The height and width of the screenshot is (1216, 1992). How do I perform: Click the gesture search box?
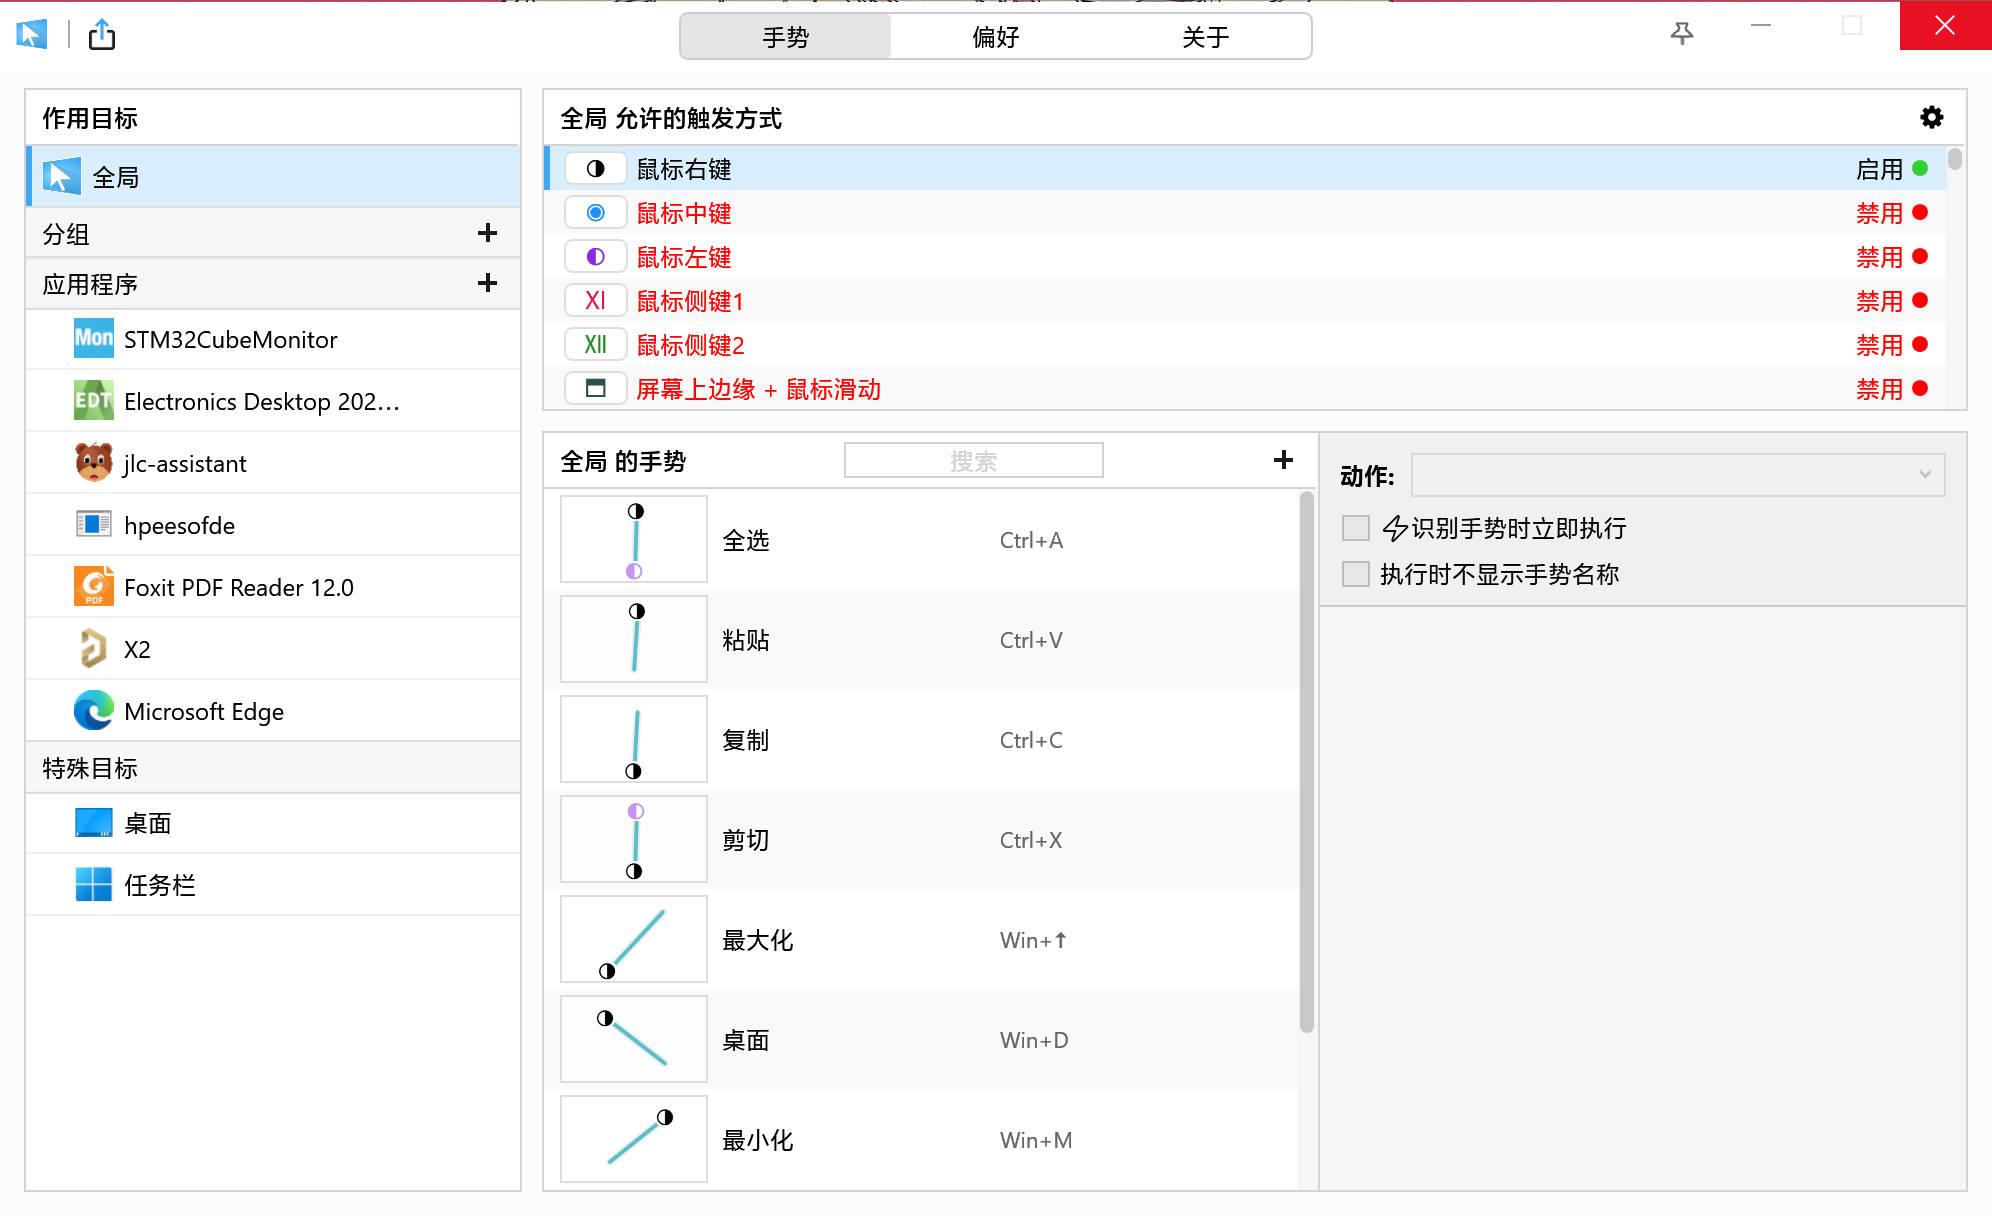tap(973, 461)
